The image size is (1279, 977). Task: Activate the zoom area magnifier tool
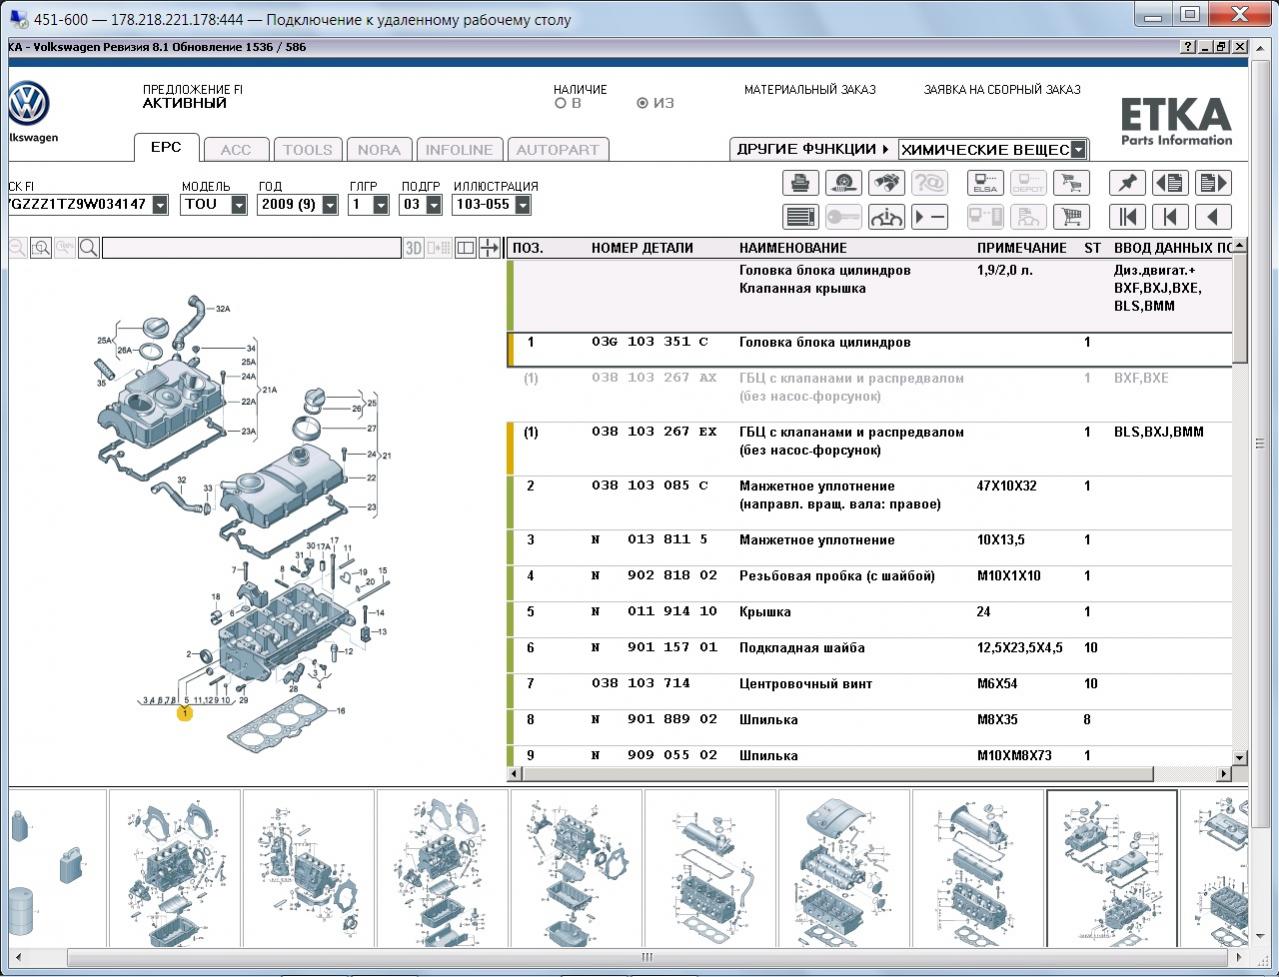pos(41,248)
